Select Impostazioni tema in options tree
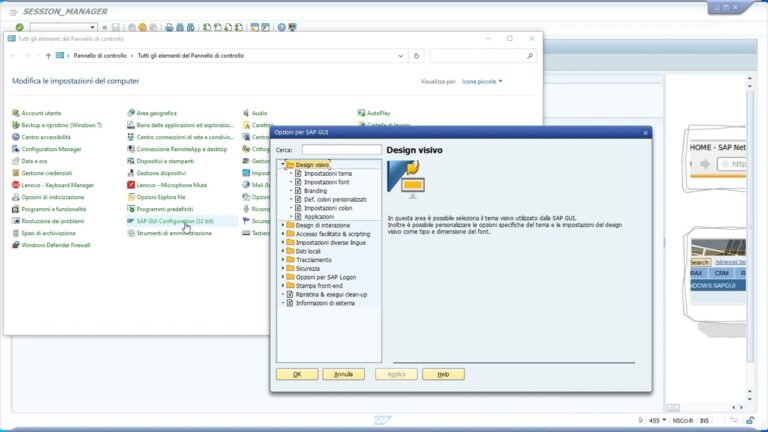This screenshot has width=768, height=432. [x=328, y=173]
